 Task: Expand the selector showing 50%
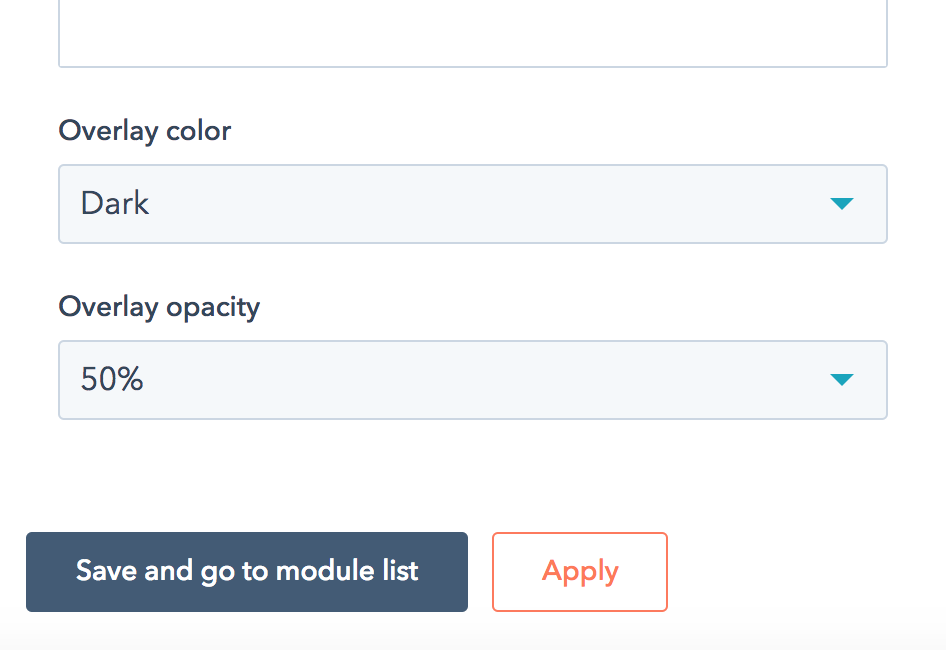click(472, 380)
